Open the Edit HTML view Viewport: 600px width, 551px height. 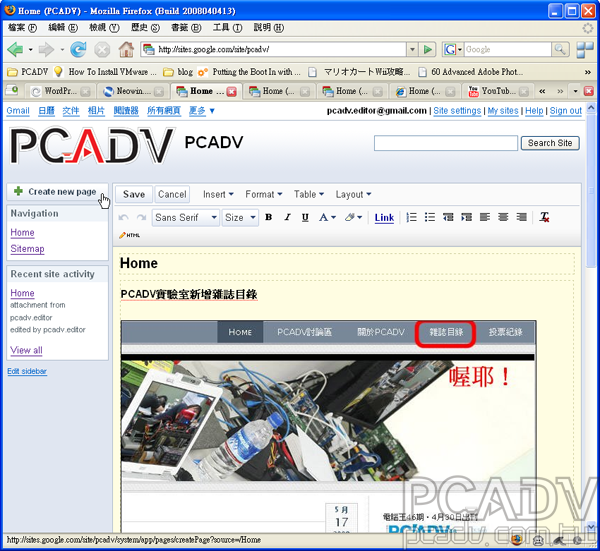pos(129,235)
